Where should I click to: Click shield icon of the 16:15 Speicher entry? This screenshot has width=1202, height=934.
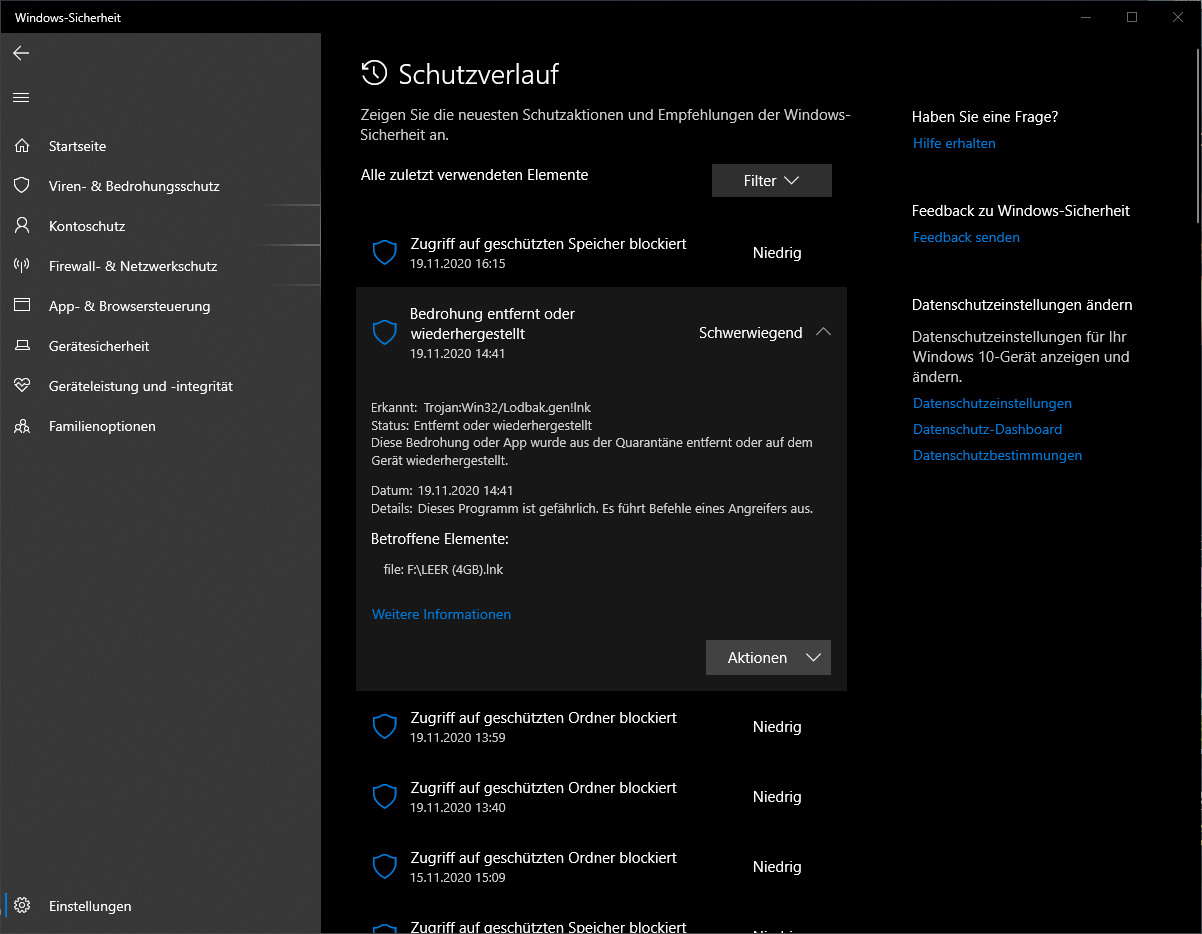[385, 253]
